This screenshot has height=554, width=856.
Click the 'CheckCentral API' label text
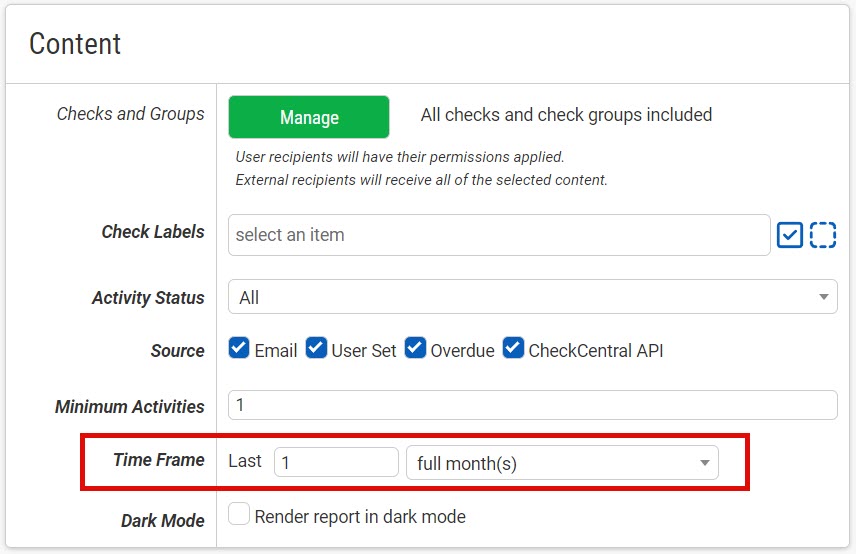(595, 351)
